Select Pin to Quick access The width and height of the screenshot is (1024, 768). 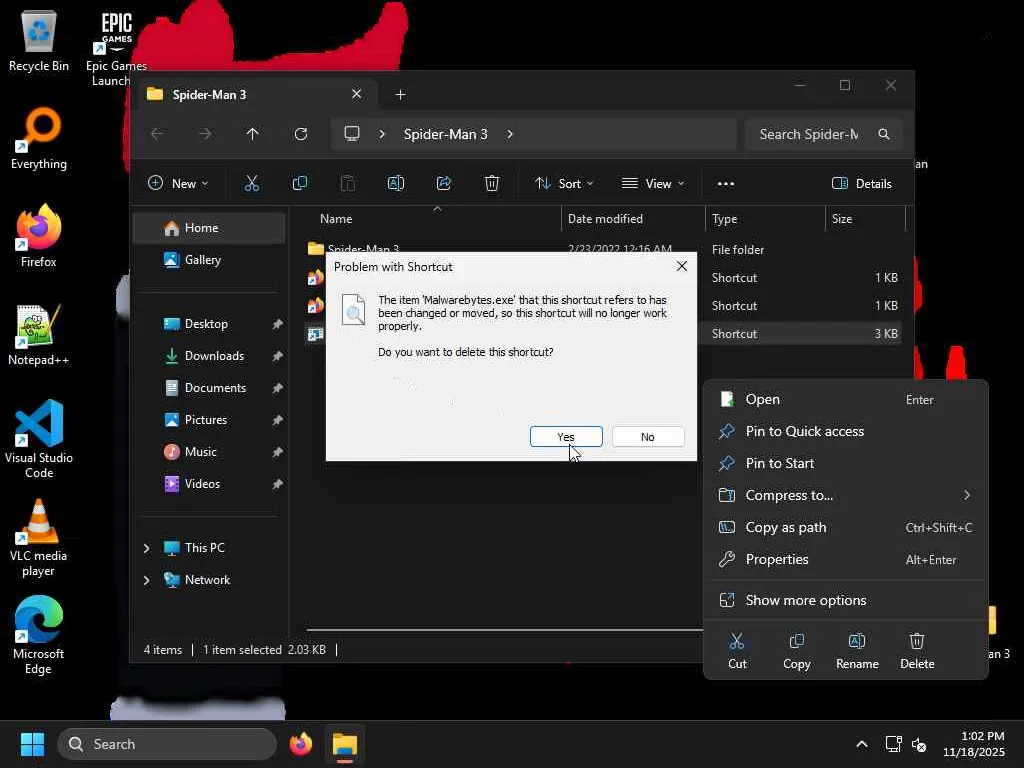(x=845, y=431)
